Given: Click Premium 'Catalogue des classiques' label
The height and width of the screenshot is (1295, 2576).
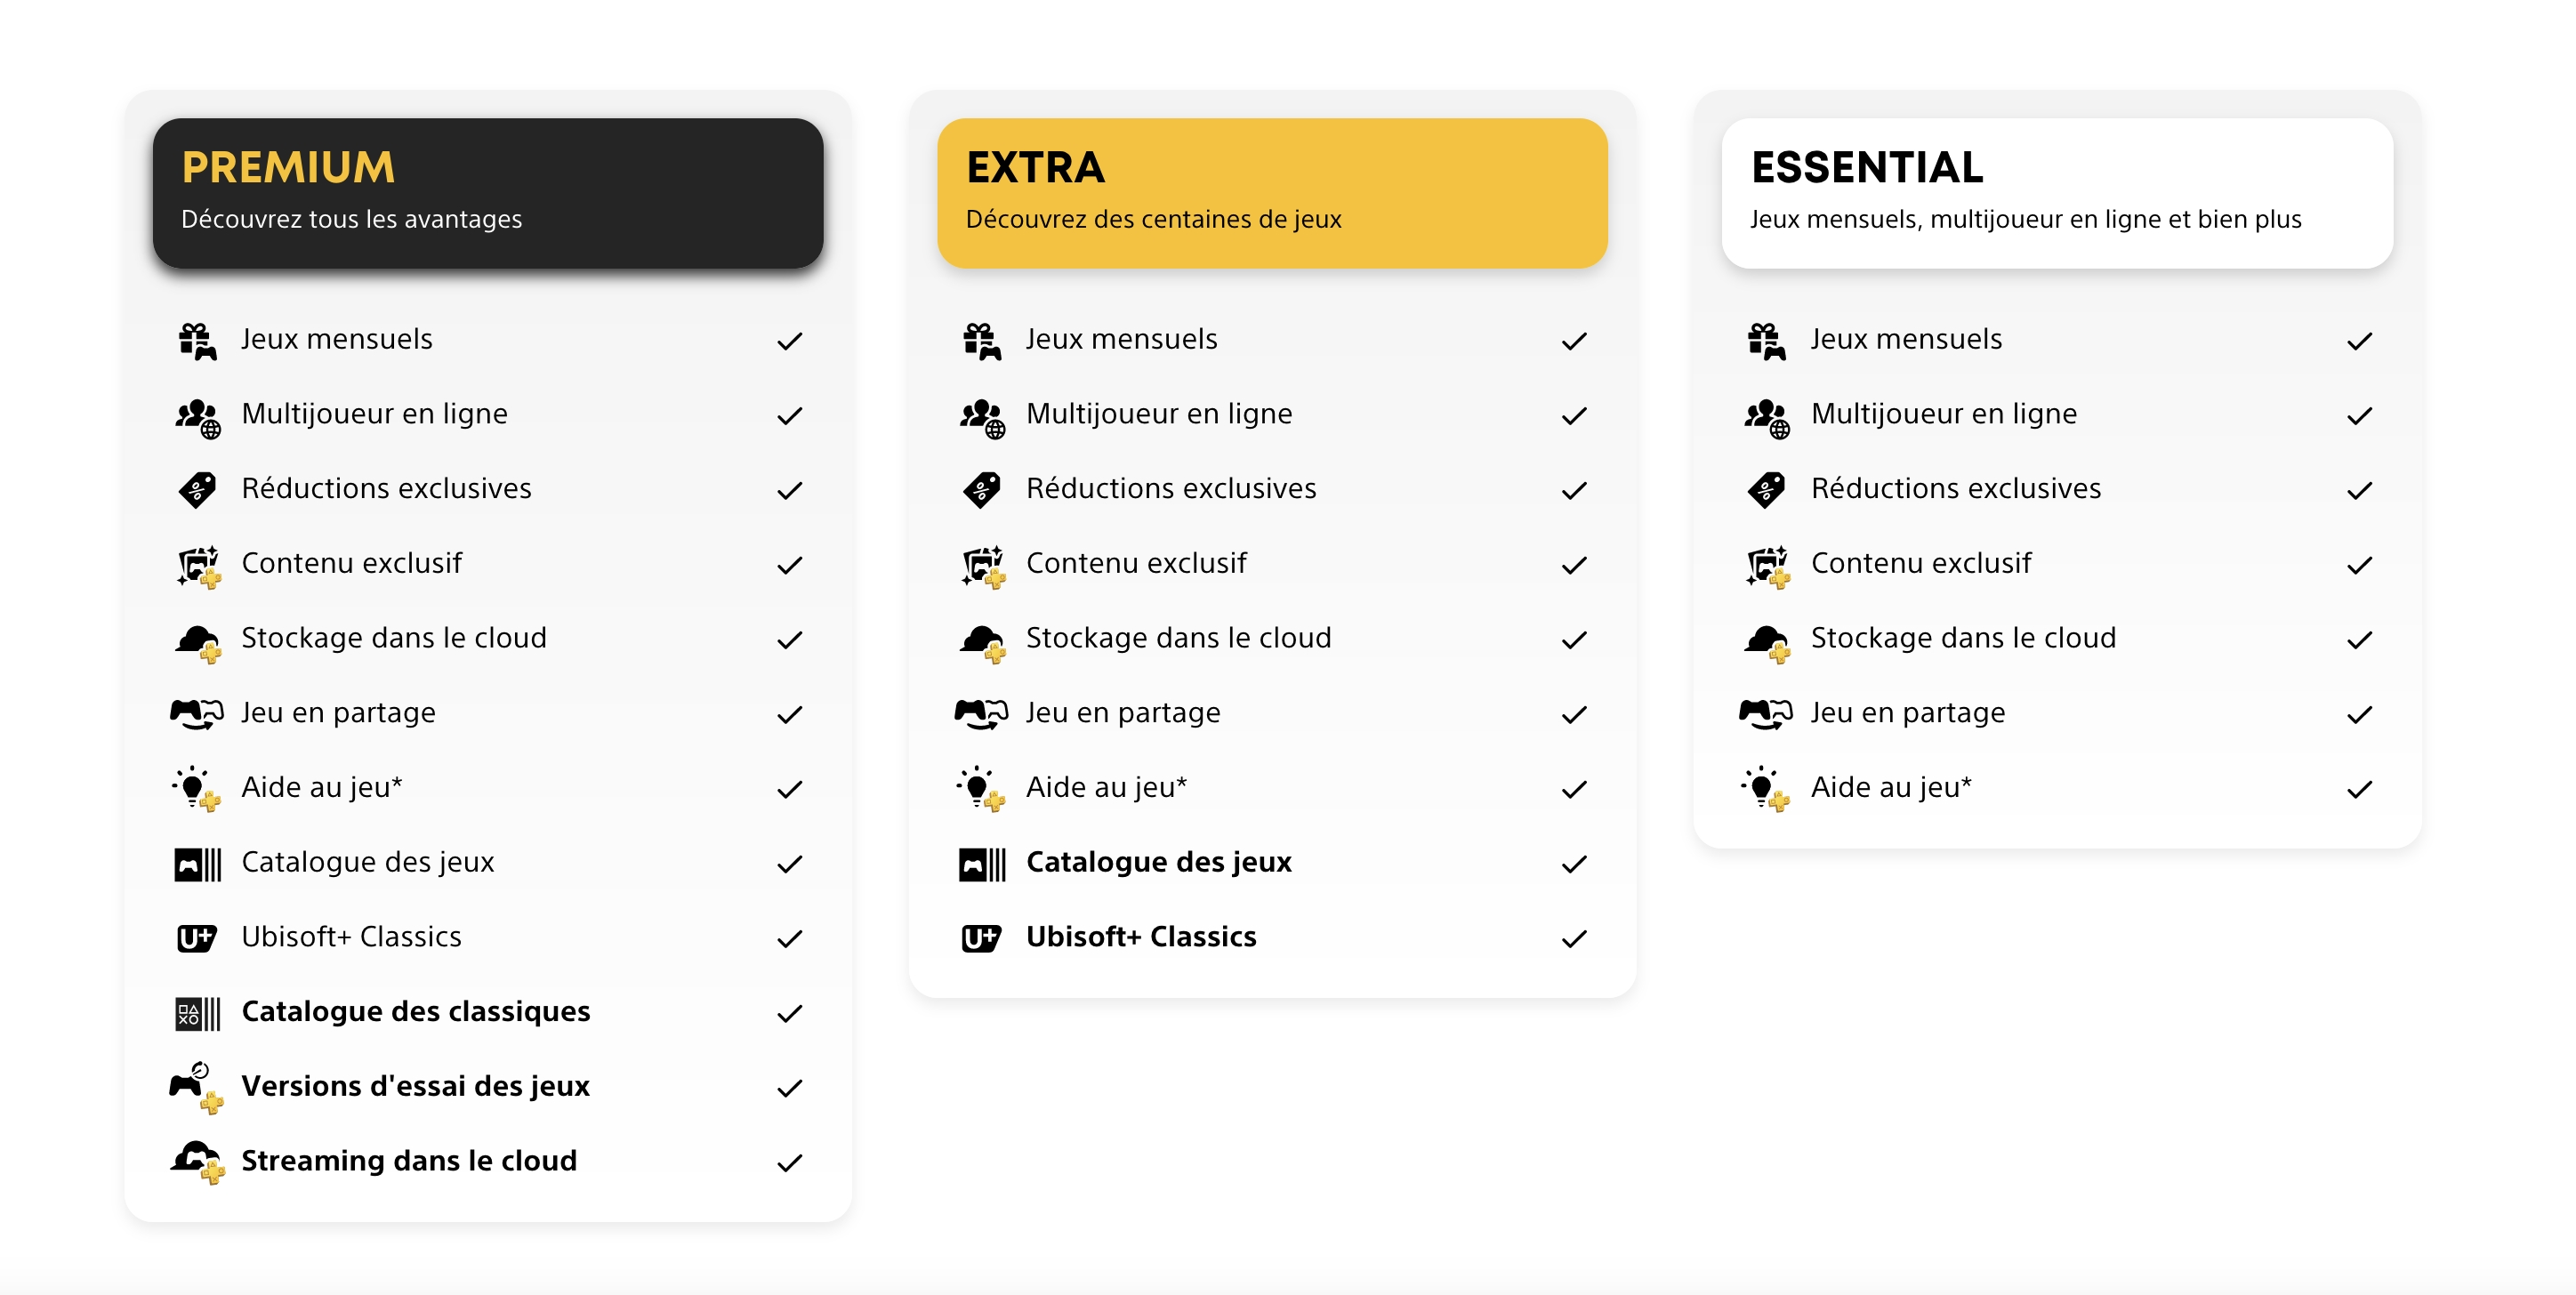Looking at the screenshot, I should pos(416,1012).
